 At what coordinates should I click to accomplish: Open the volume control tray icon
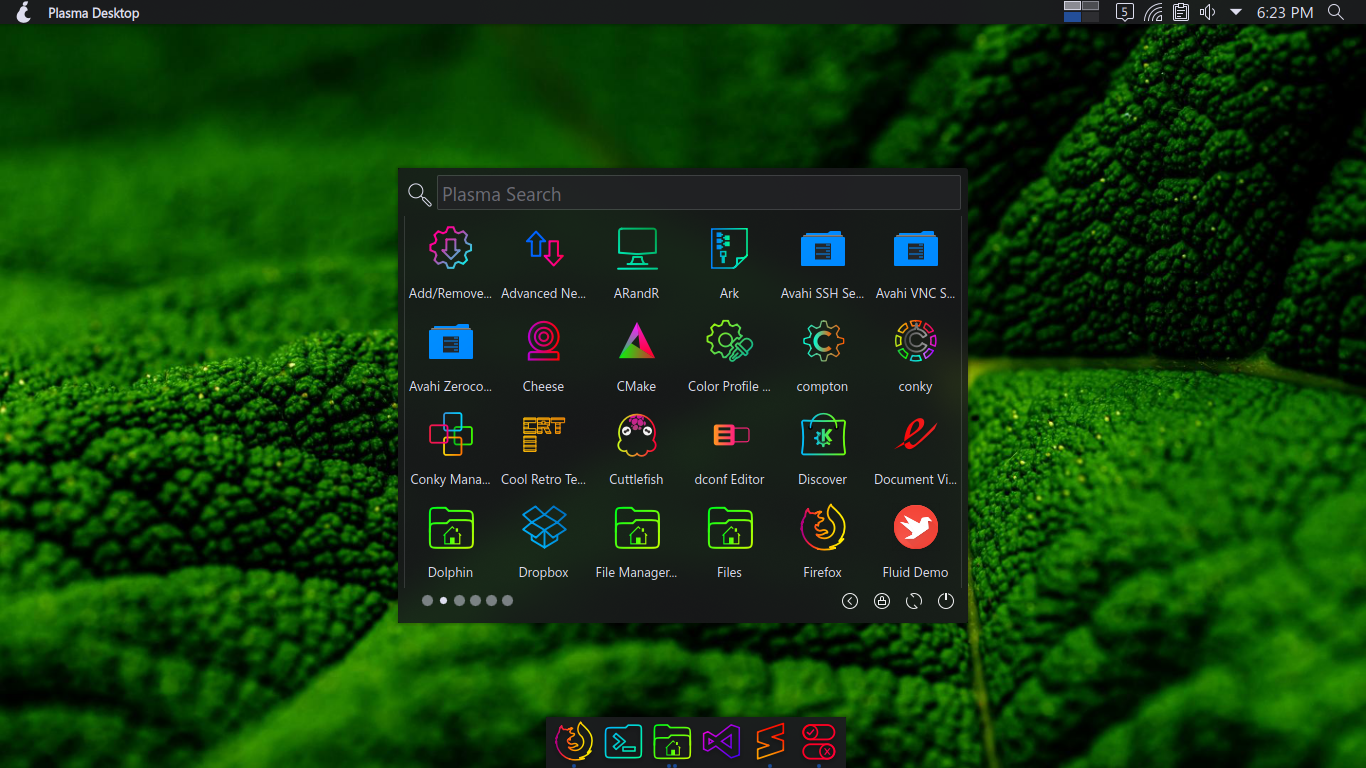pyautogui.click(x=1207, y=12)
